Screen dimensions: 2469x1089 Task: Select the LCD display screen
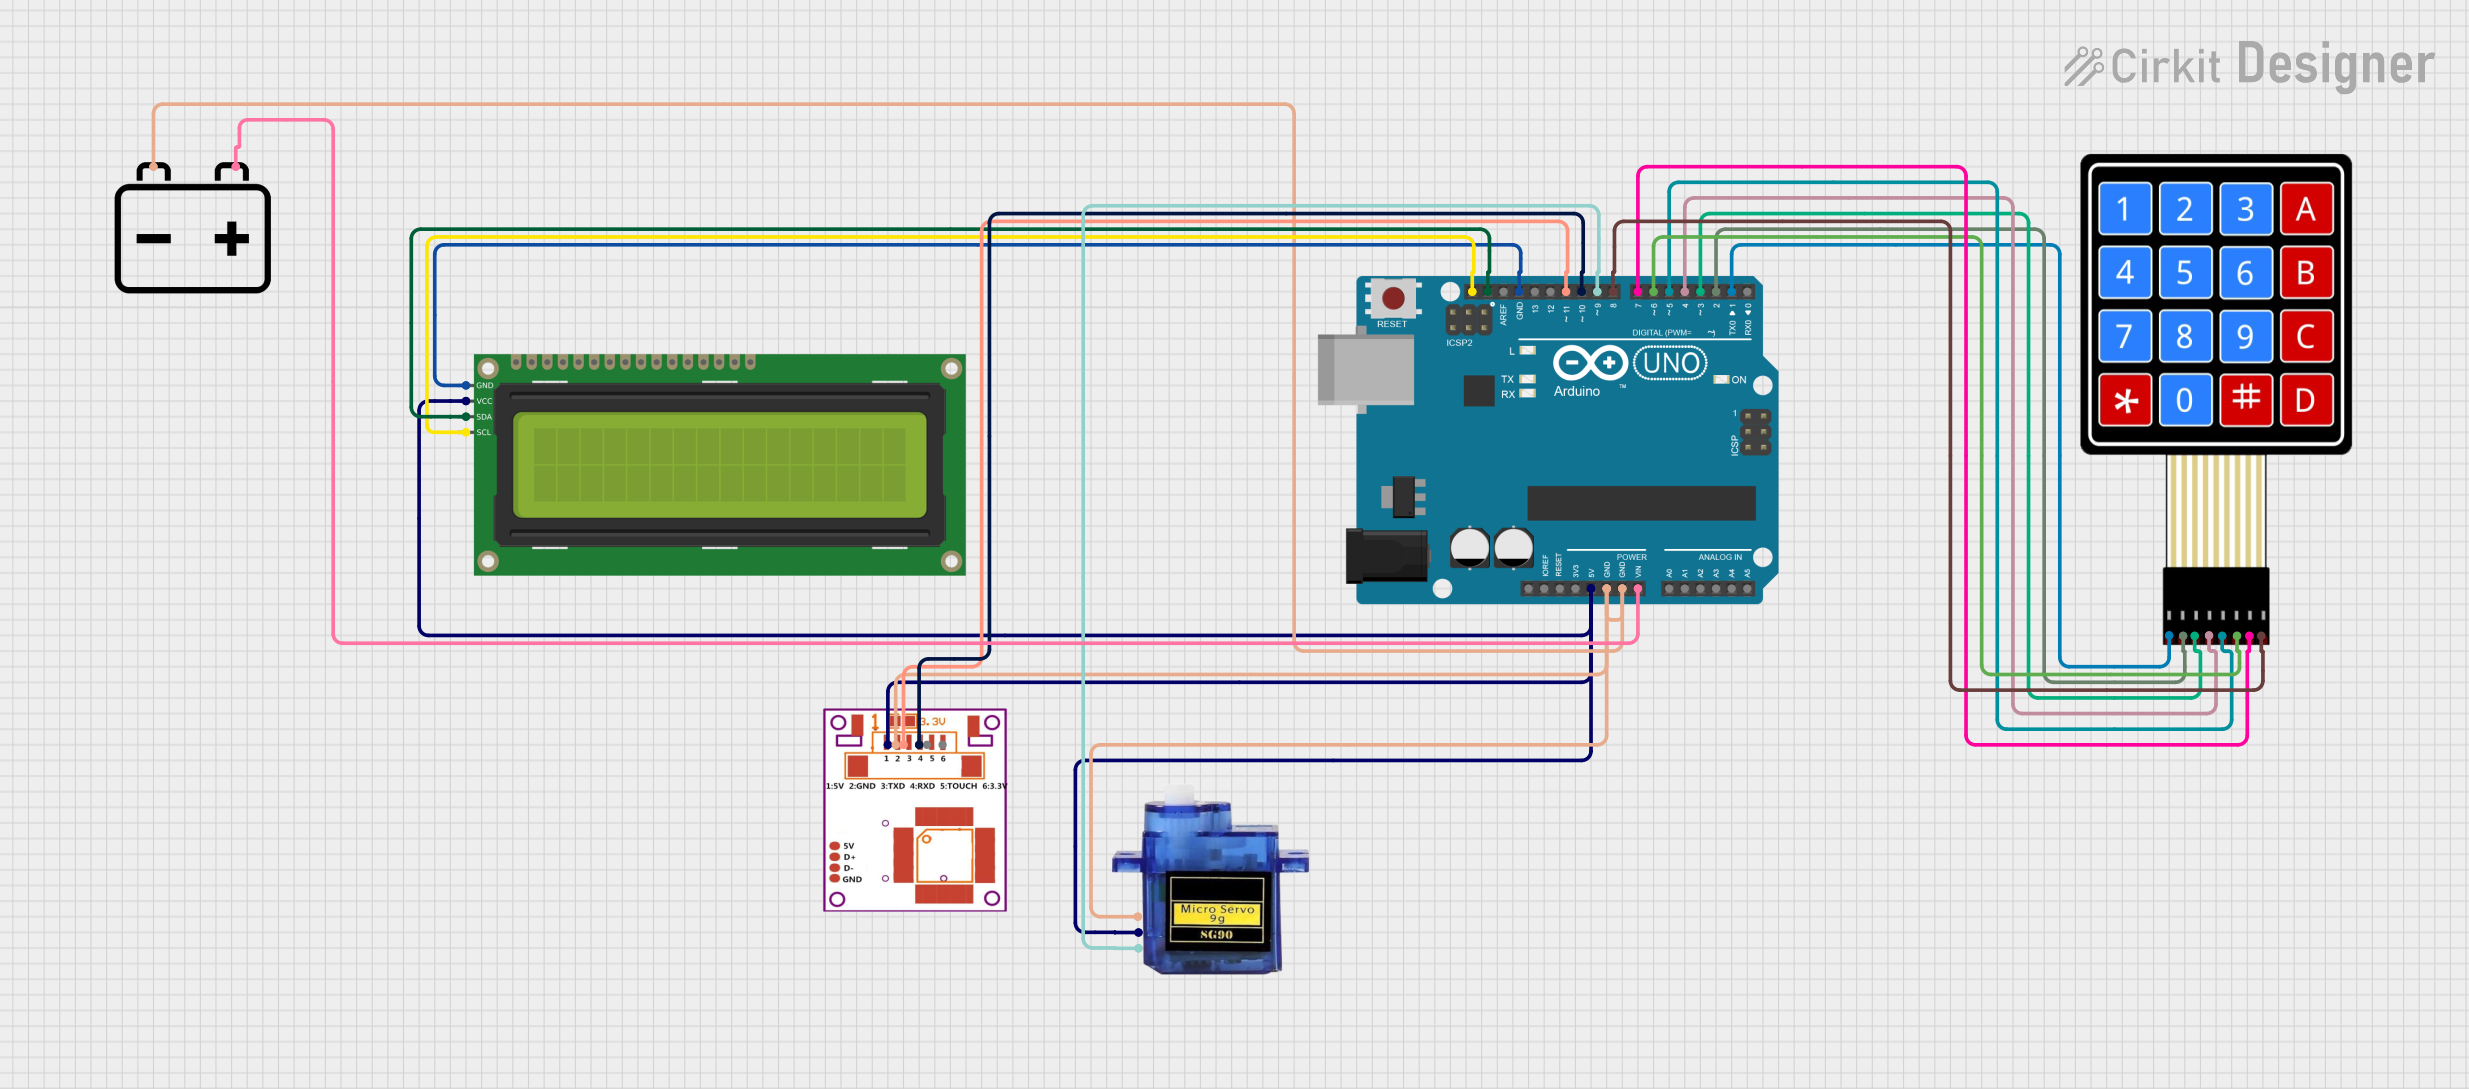click(x=719, y=465)
